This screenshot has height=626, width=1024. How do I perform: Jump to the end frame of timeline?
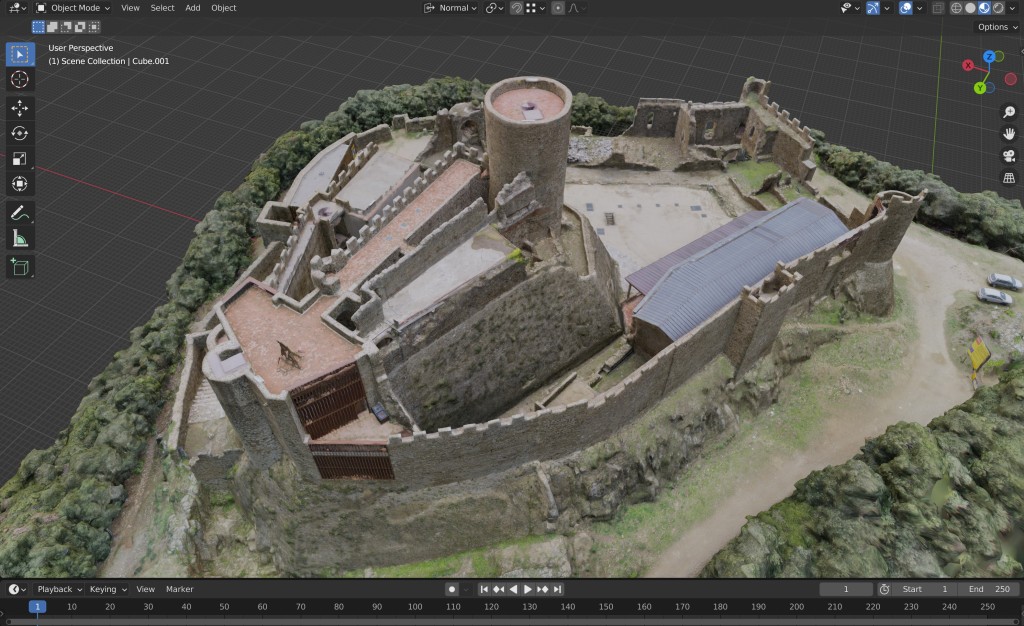[x=558, y=590]
